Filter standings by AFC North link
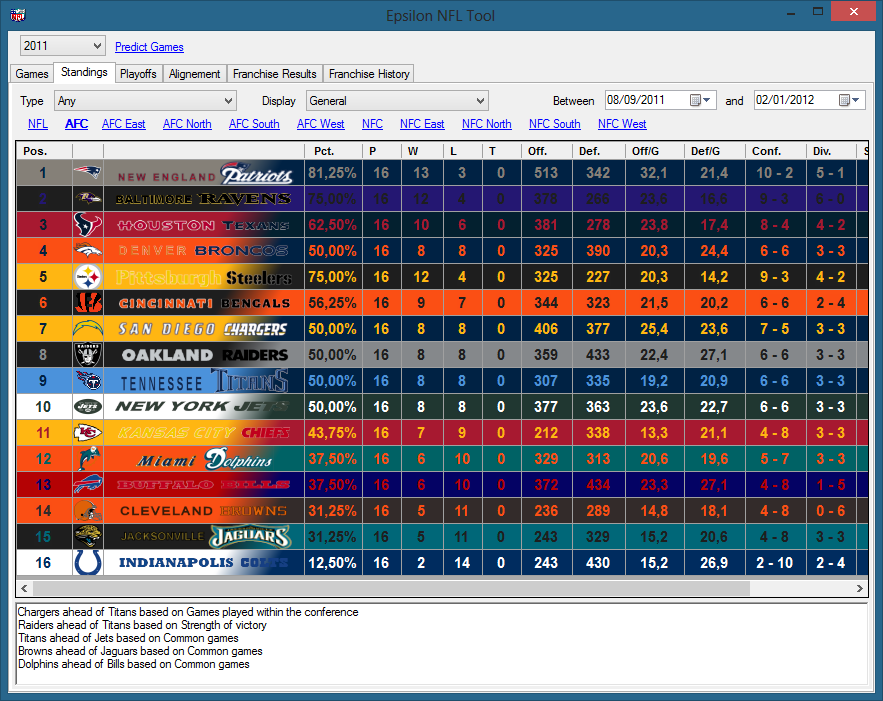Image resolution: width=883 pixels, height=701 pixels. pos(187,124)
